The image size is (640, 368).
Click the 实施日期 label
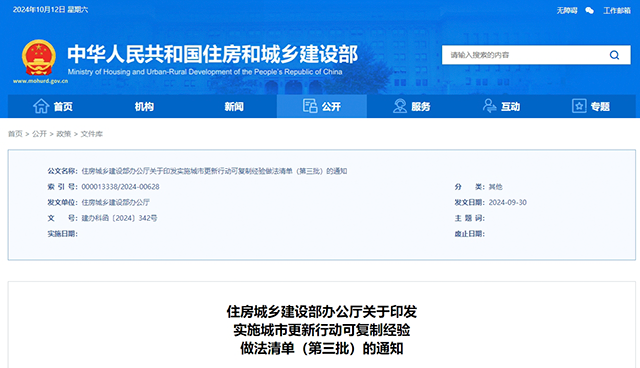click(x=62, y=234)
